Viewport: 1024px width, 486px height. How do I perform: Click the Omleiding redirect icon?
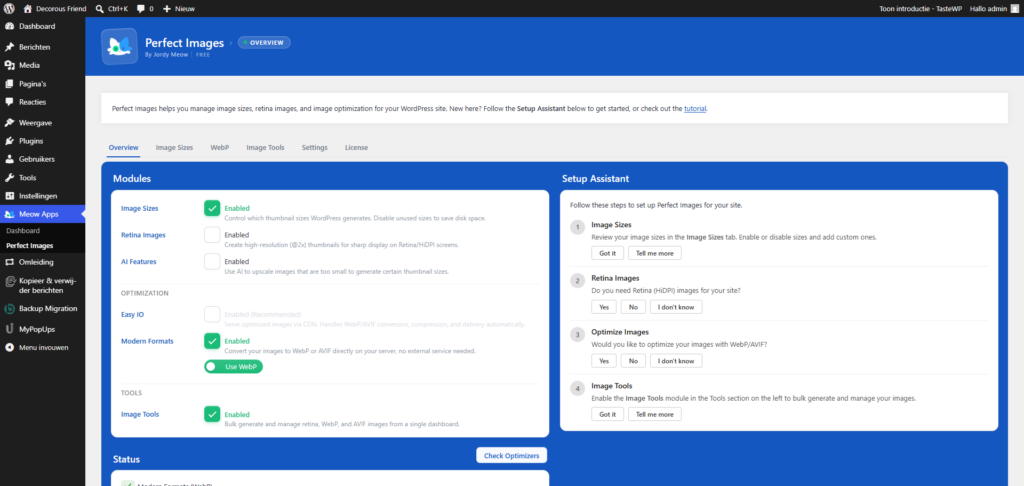click(x=9, y=262)
